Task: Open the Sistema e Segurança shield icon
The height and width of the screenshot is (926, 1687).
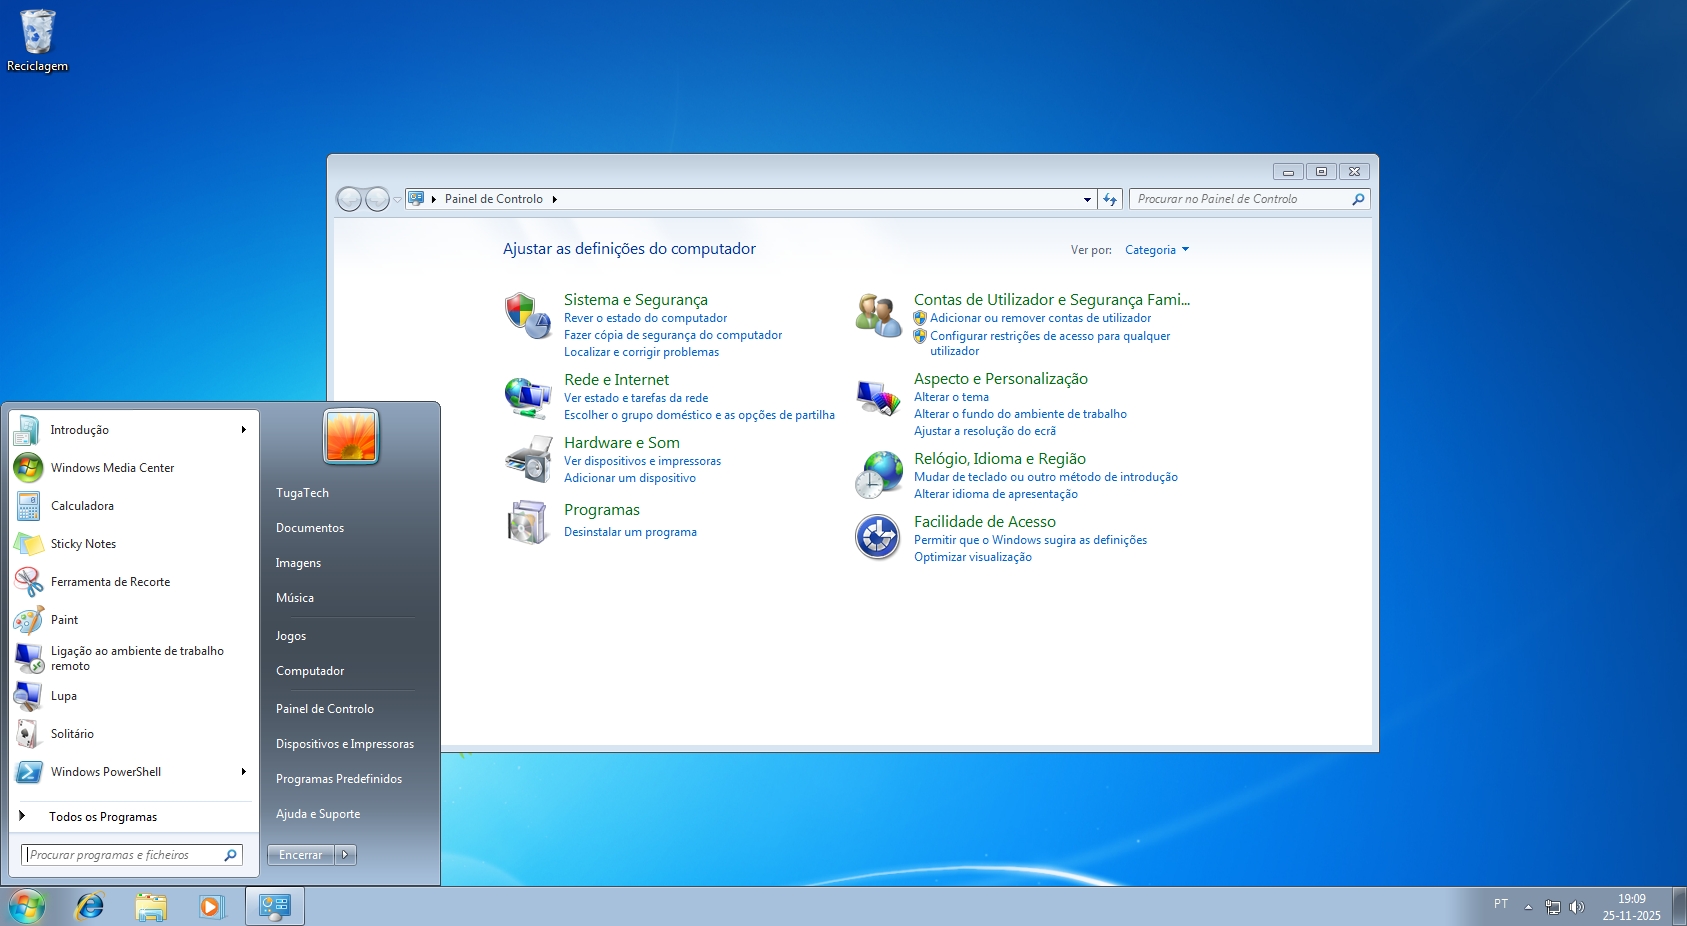Action: pos(527,315)
